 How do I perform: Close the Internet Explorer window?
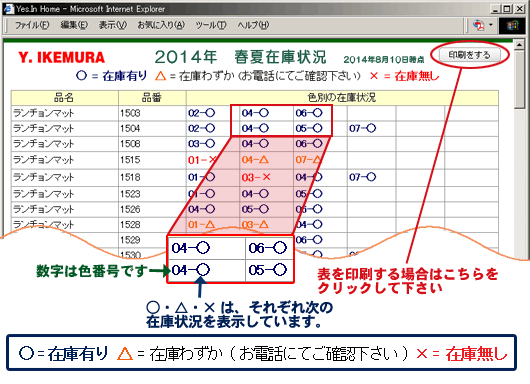520,9
